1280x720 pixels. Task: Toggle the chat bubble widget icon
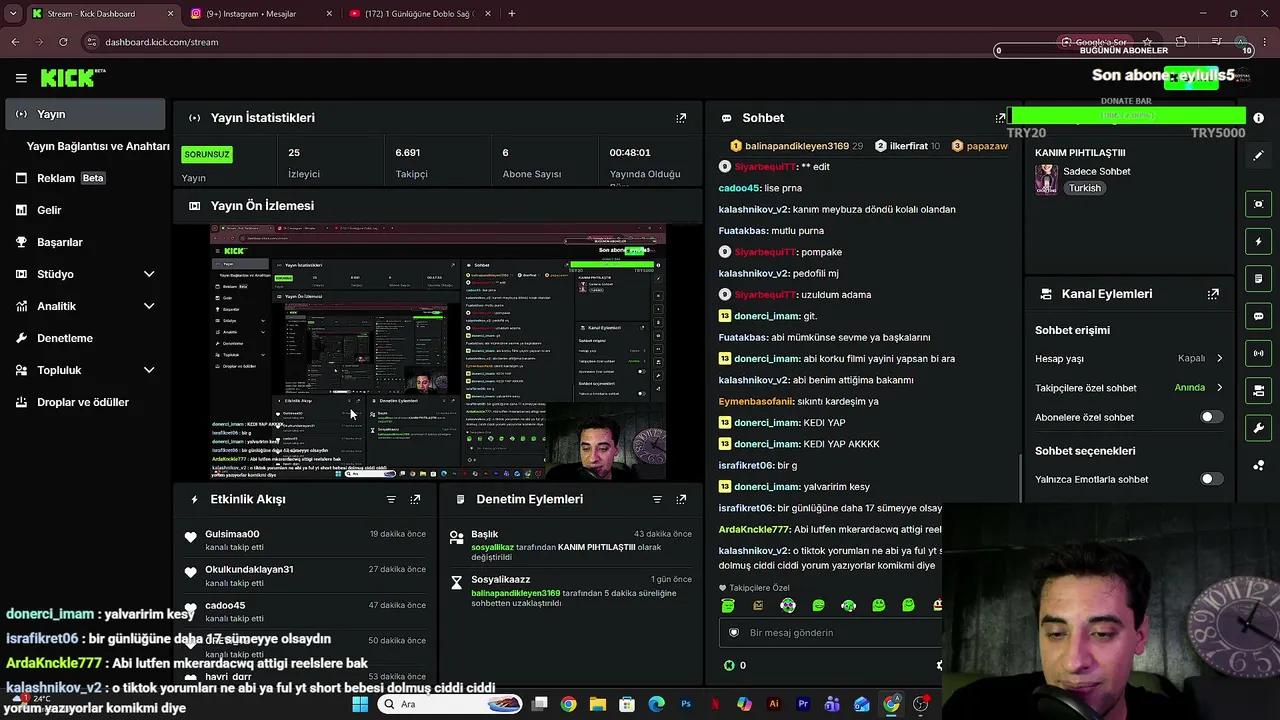point(1258,316)
